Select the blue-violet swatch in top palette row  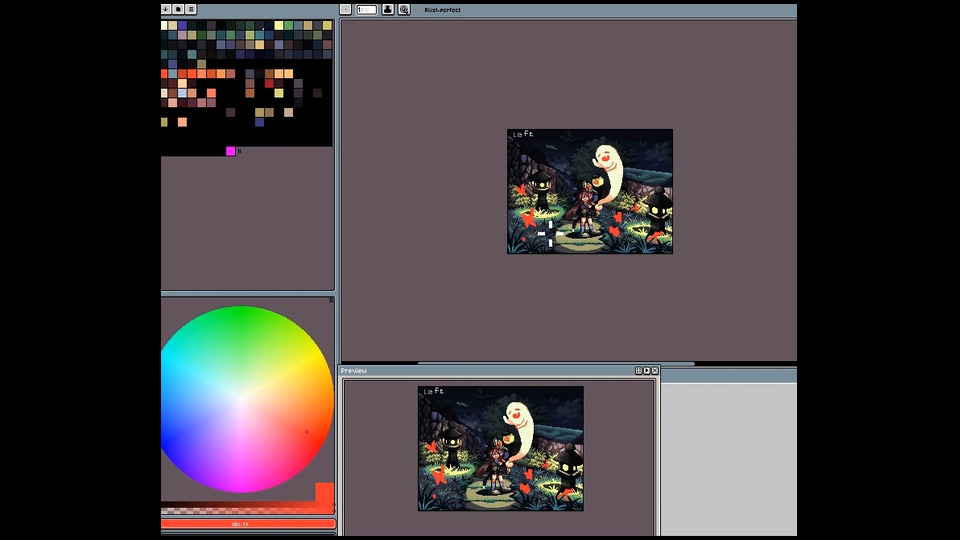(x=182, y=25)
